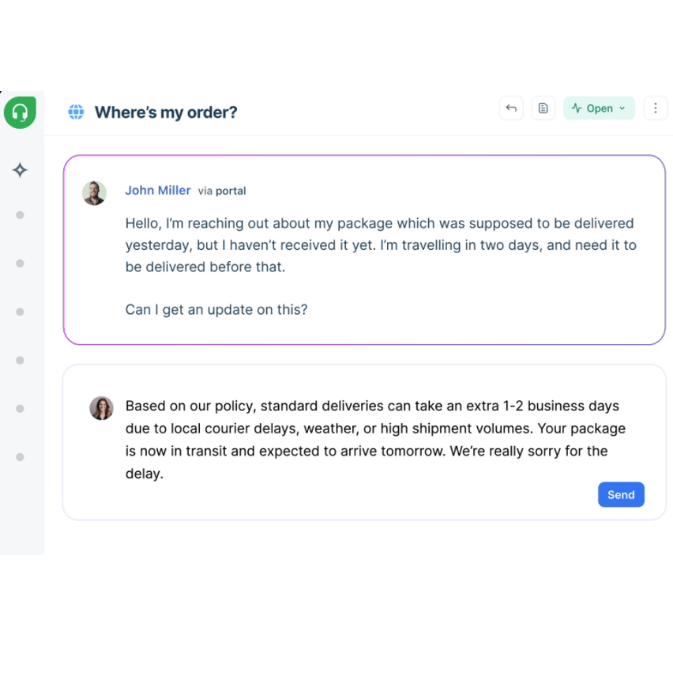Click the reply arrow icon
Viewport: 673px width, 680px height.
(511, 108)
